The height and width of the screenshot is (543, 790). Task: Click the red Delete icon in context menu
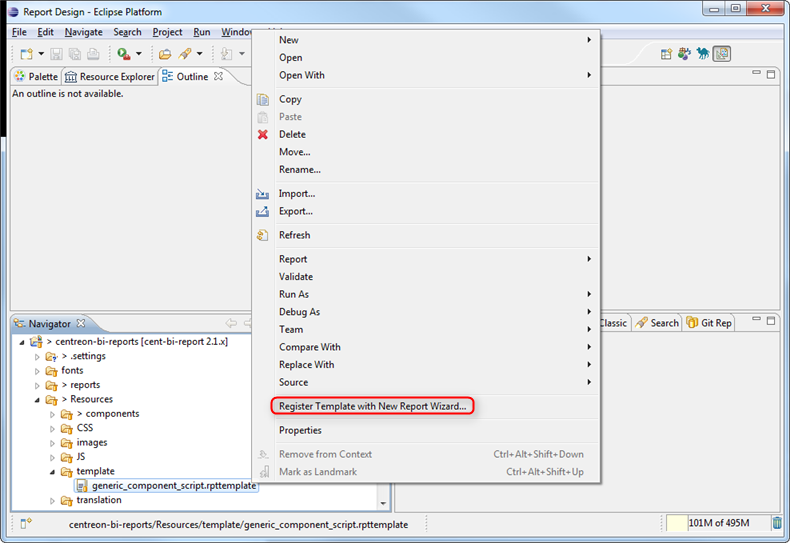tap(263, 134)
